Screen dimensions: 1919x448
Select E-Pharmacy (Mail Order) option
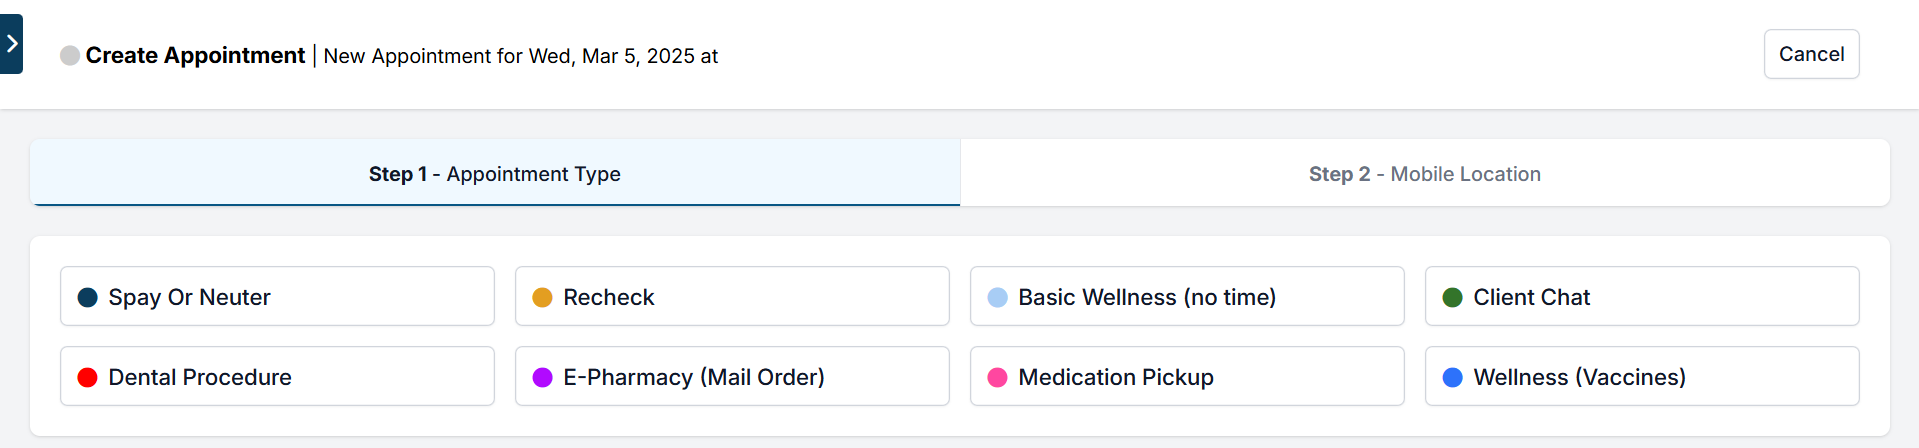[732, 377]
